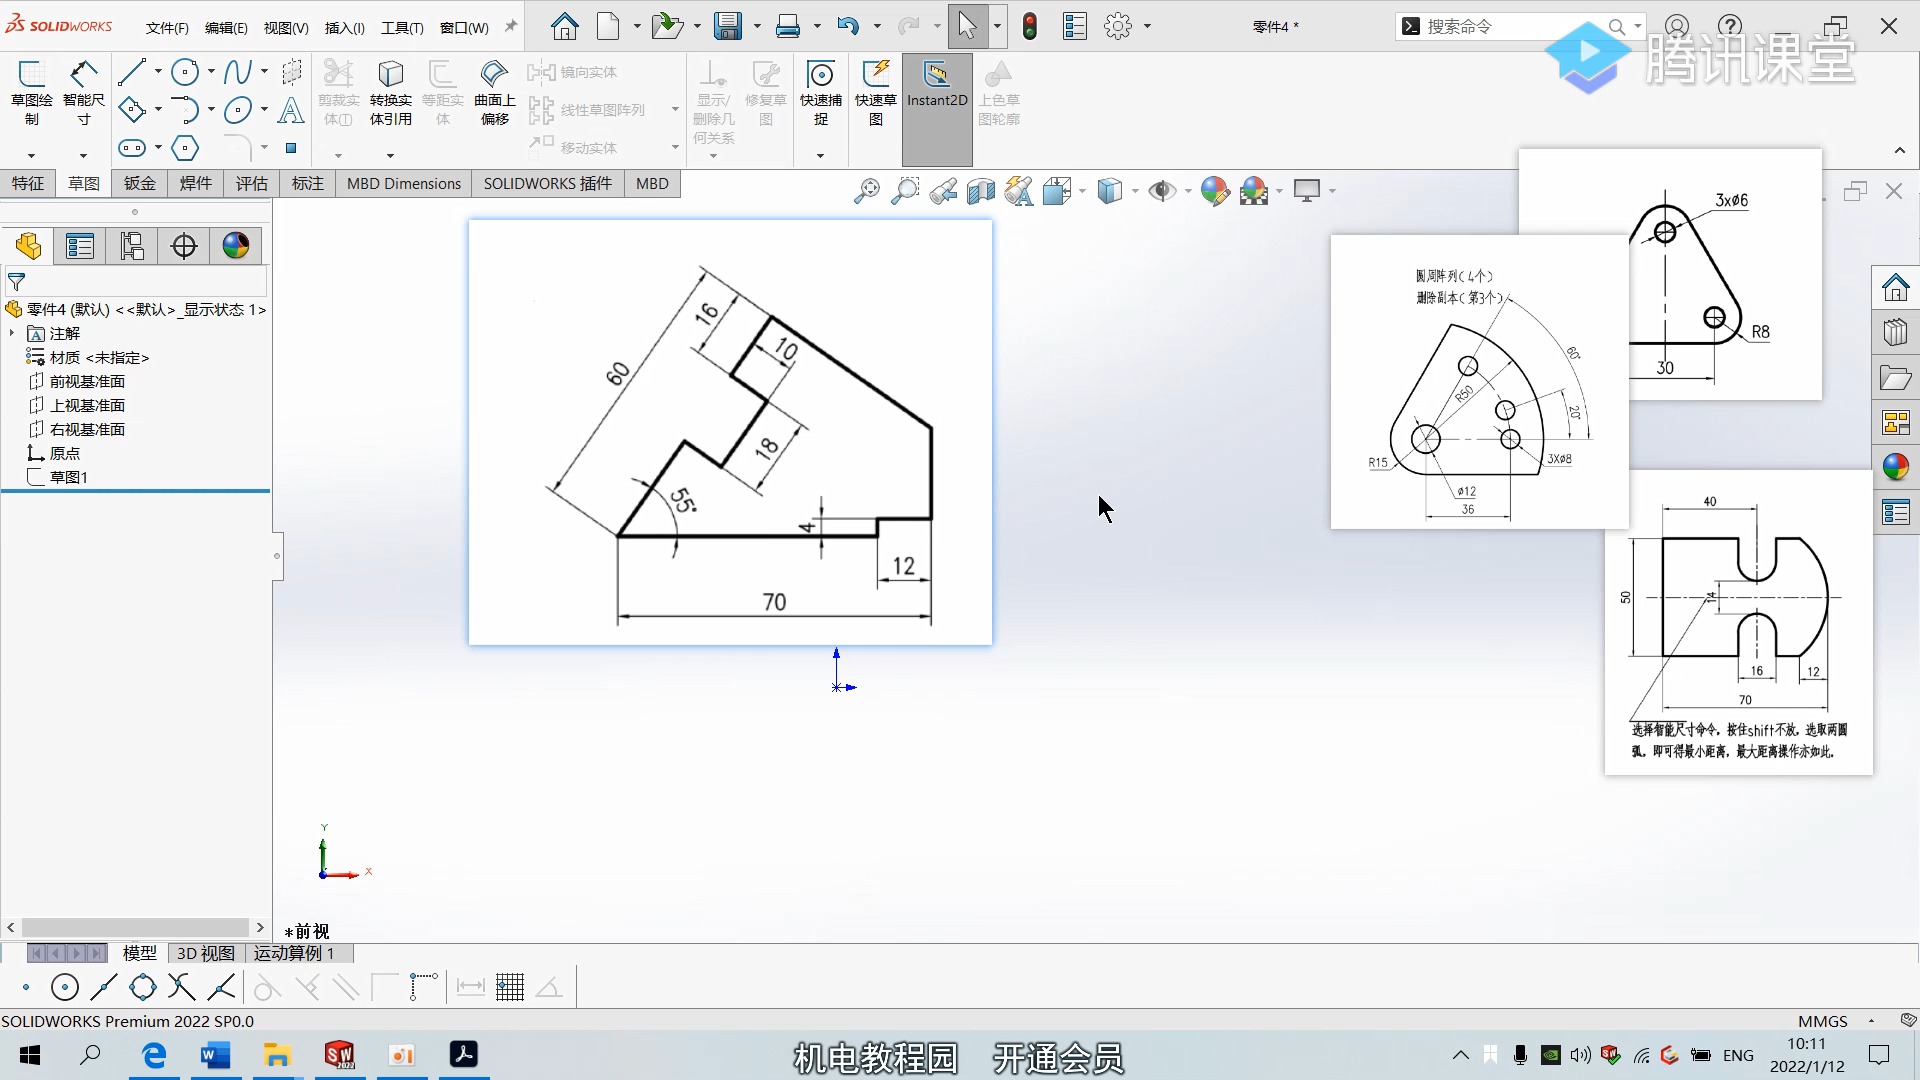Image resolution: width=1920 pixels, height=1080 pixels.
Task: Pick the Circle sketch tool
Action: tap(184, 72)
